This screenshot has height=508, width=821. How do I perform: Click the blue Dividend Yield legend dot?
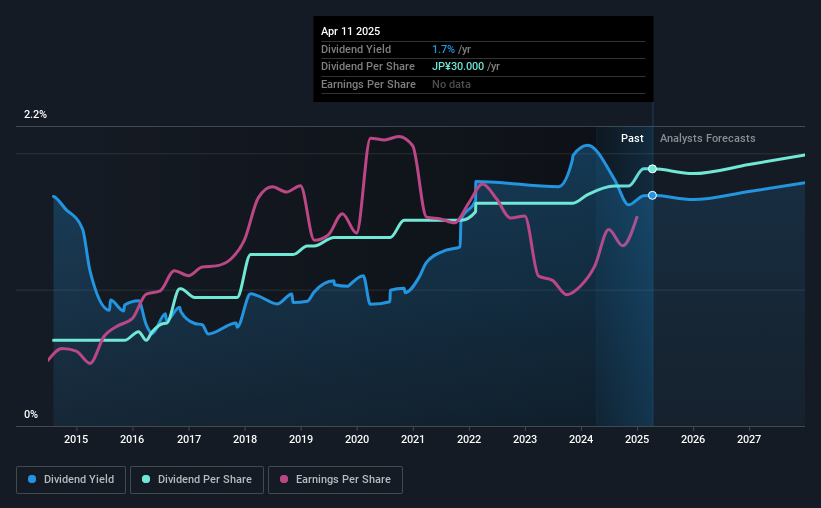click(32, 479)
